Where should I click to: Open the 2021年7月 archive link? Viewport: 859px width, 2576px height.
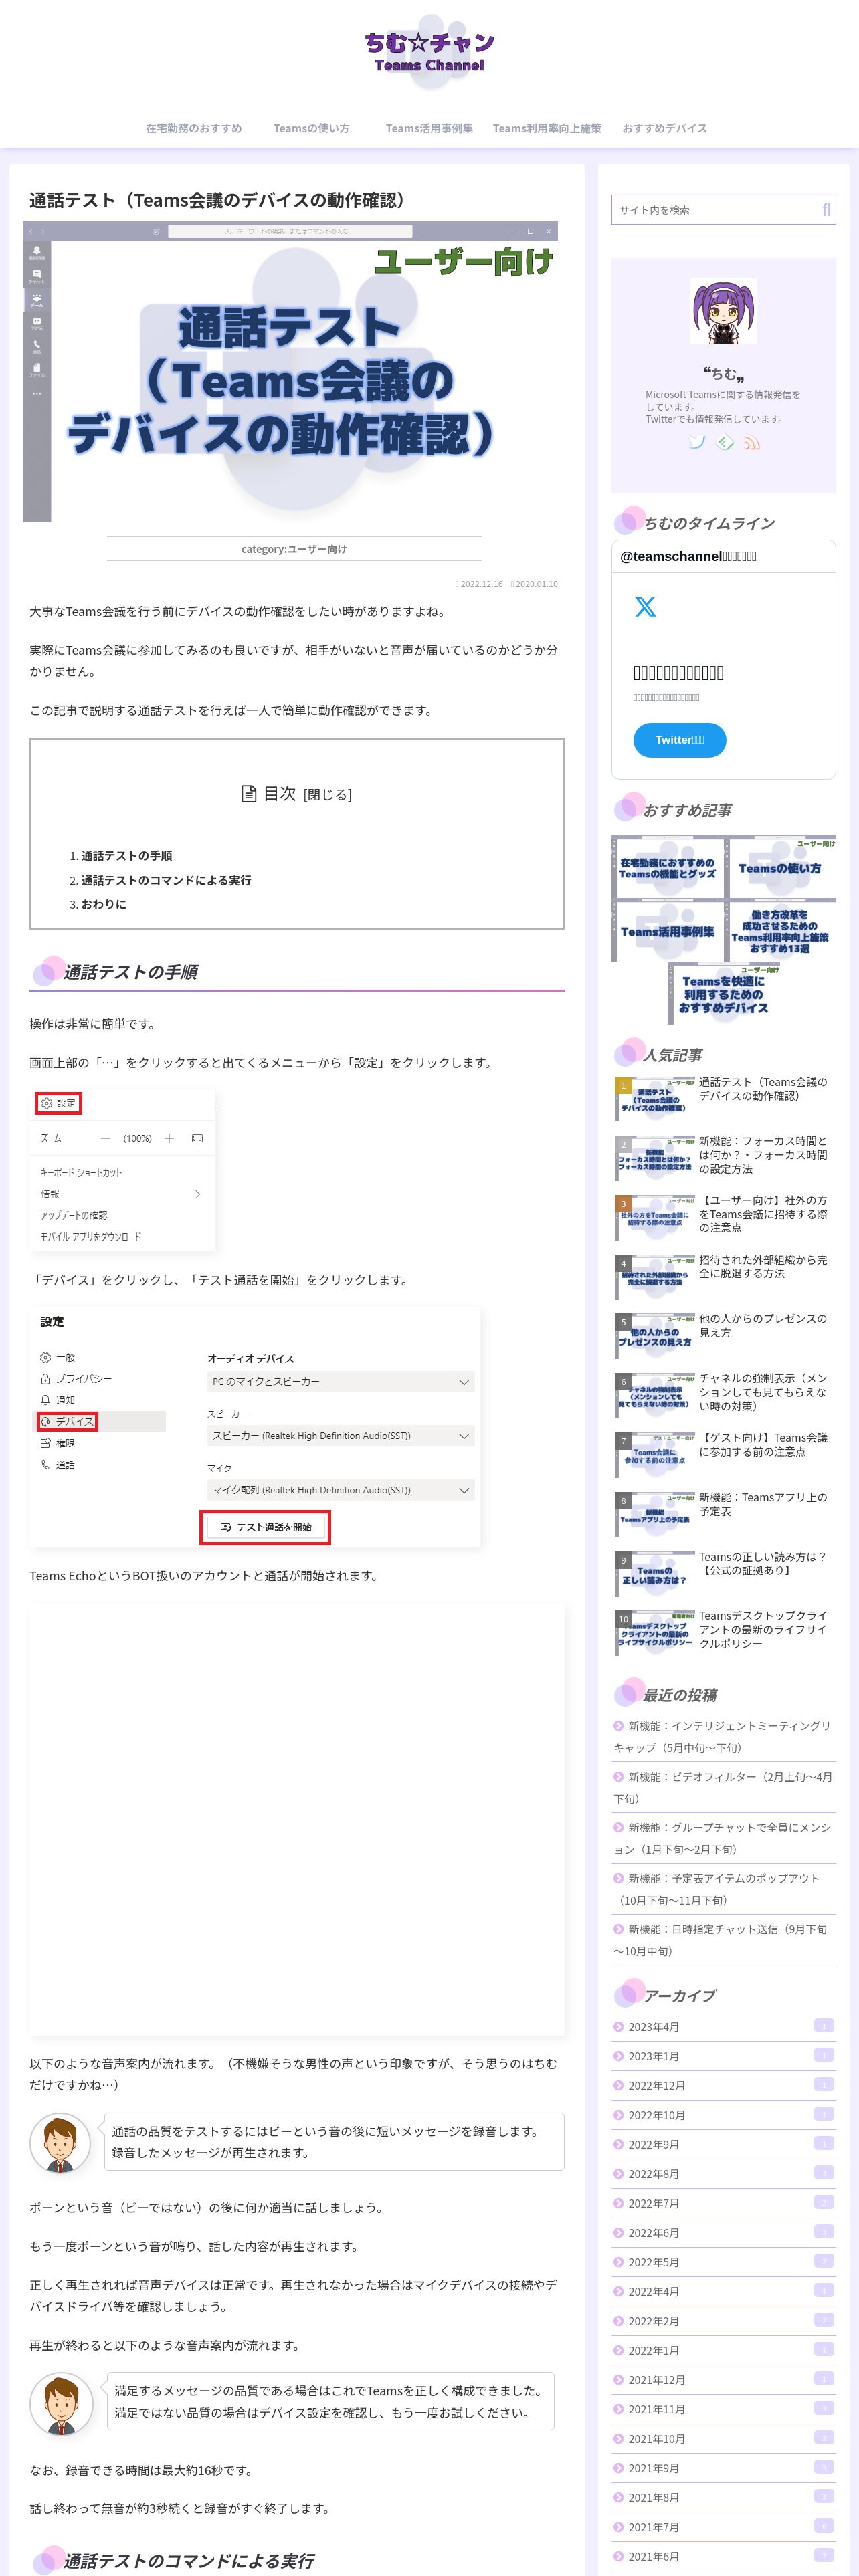(724, 2527)
